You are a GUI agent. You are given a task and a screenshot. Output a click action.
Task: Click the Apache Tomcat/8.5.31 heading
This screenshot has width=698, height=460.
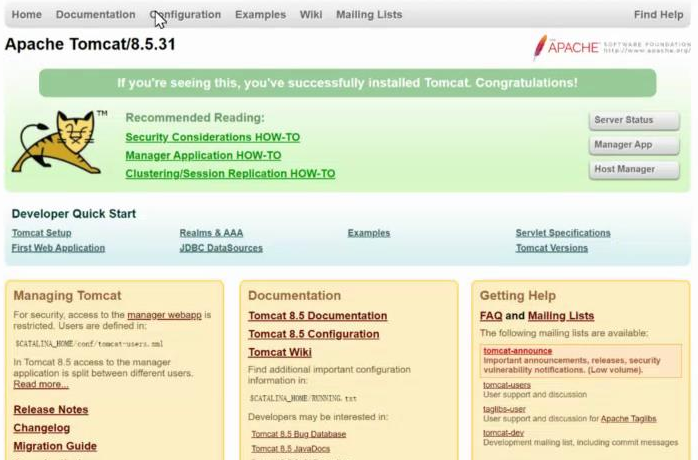(90, 44)
